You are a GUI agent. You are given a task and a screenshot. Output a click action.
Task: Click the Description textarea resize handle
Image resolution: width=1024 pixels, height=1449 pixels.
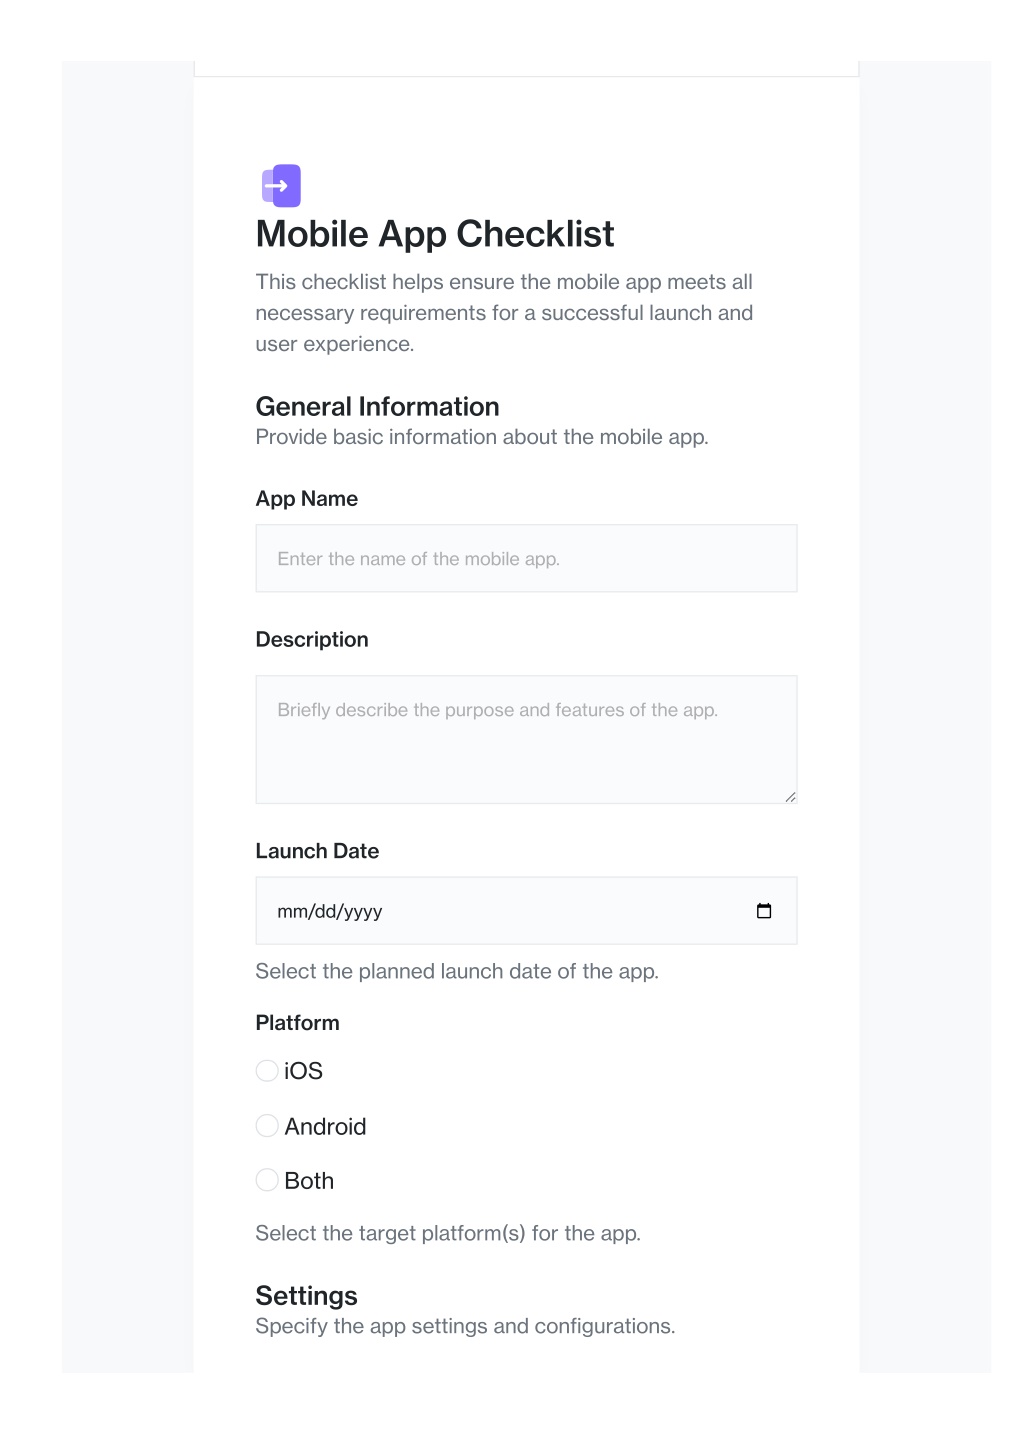tap(790, 797)
